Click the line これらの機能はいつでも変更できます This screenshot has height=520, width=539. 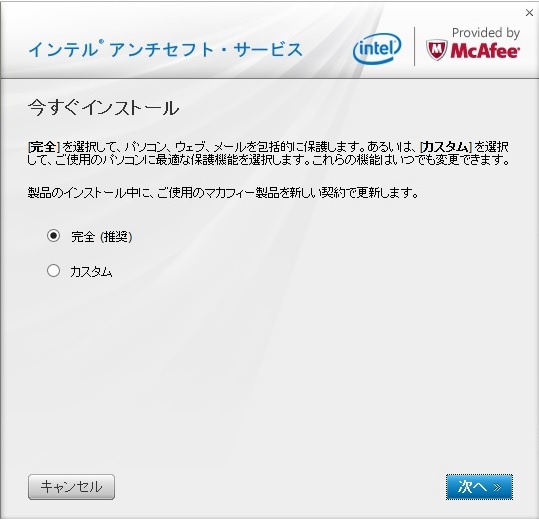pos(411,159)
